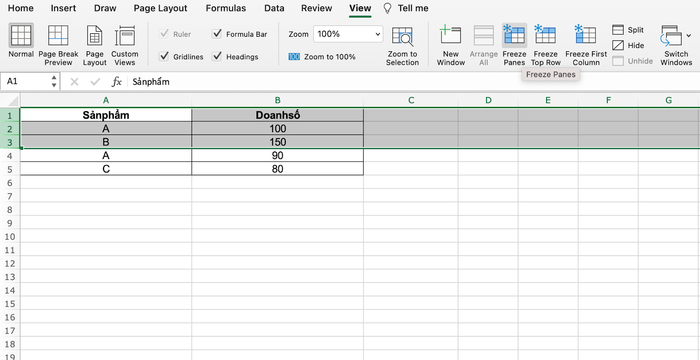Click the formula bar input containing Sảnphẩm
Screen dimensions: 700x360
pos(414,82)
